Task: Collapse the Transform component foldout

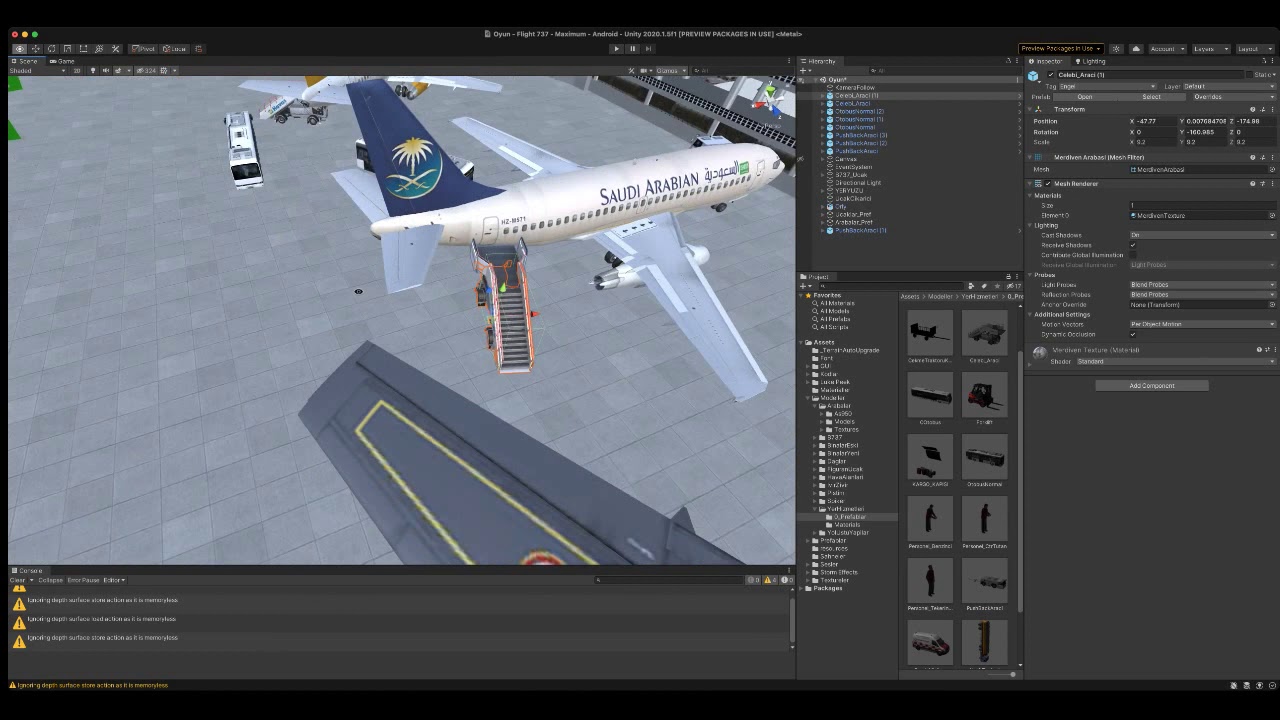Action: (1032, 109)
